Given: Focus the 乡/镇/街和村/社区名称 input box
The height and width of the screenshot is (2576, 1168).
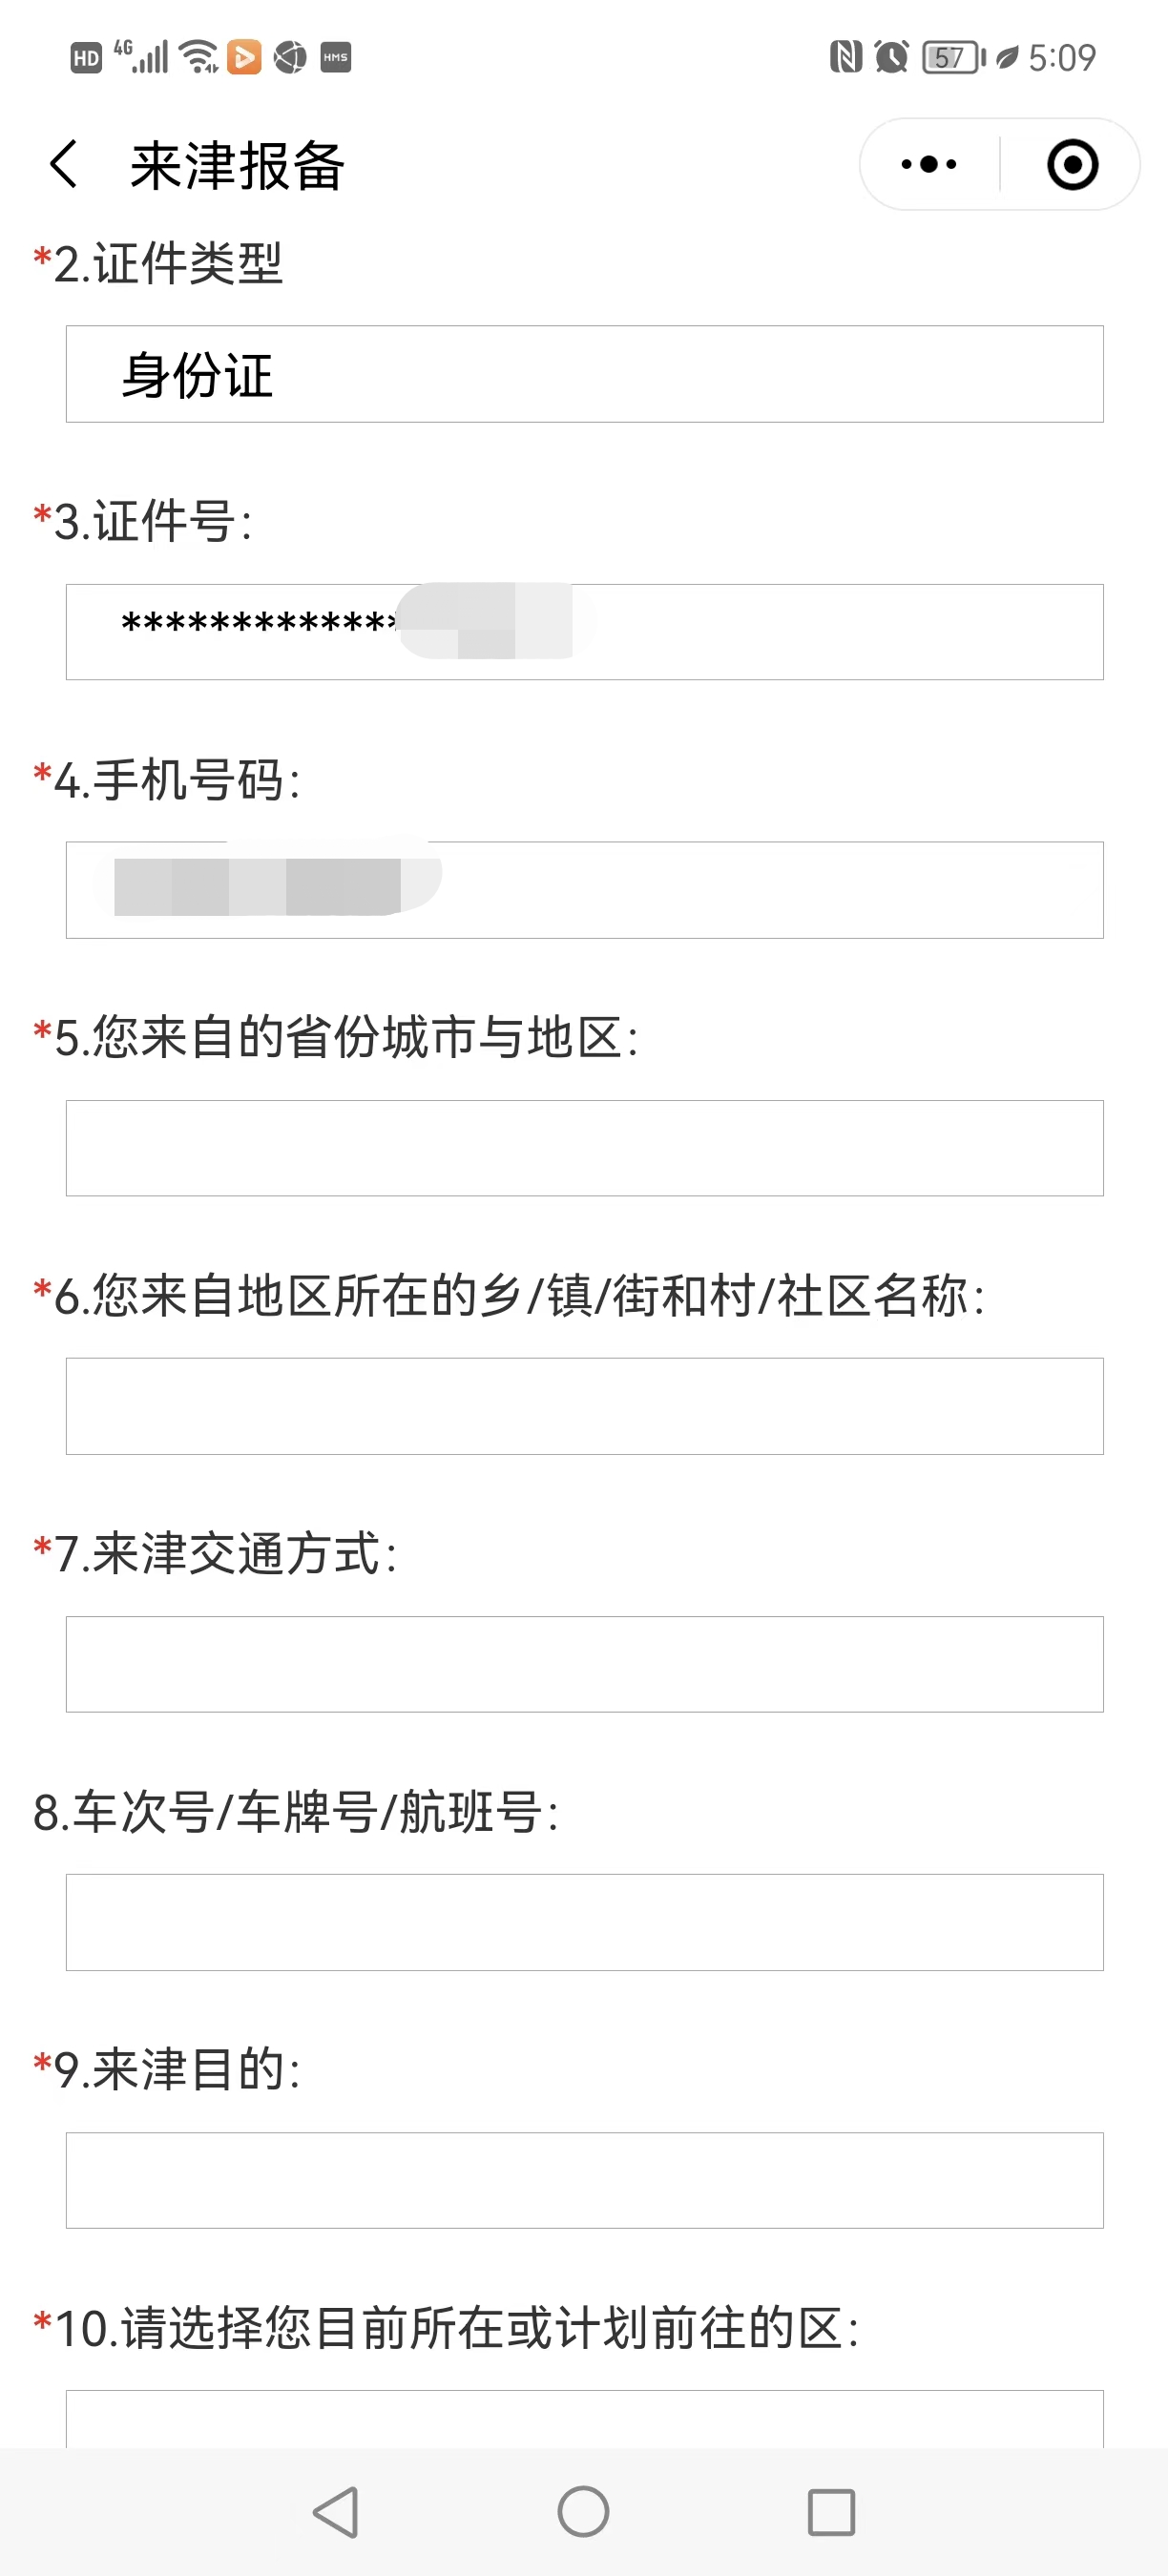Looking at the screenshot, I should click(x=584, y=1406).
